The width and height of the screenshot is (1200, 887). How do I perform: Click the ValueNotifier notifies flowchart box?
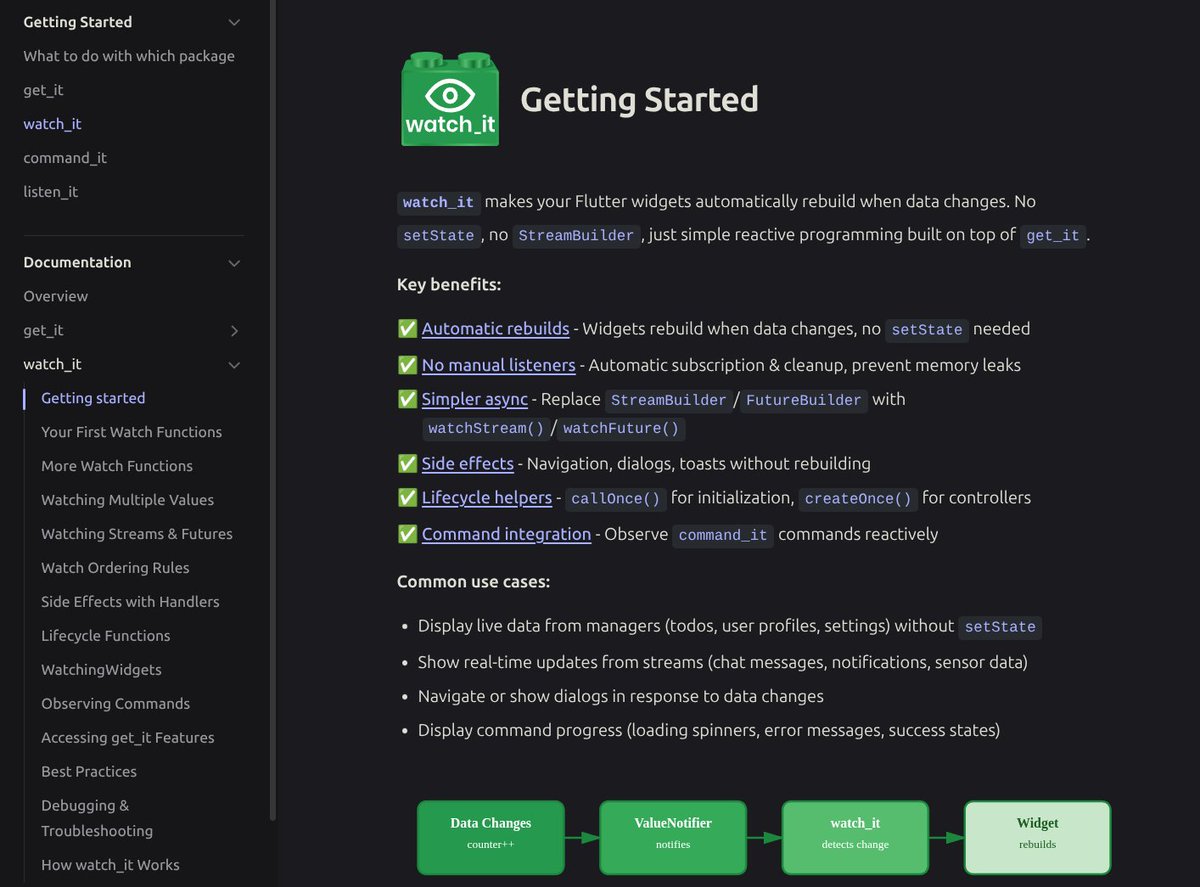click(672, 837)
